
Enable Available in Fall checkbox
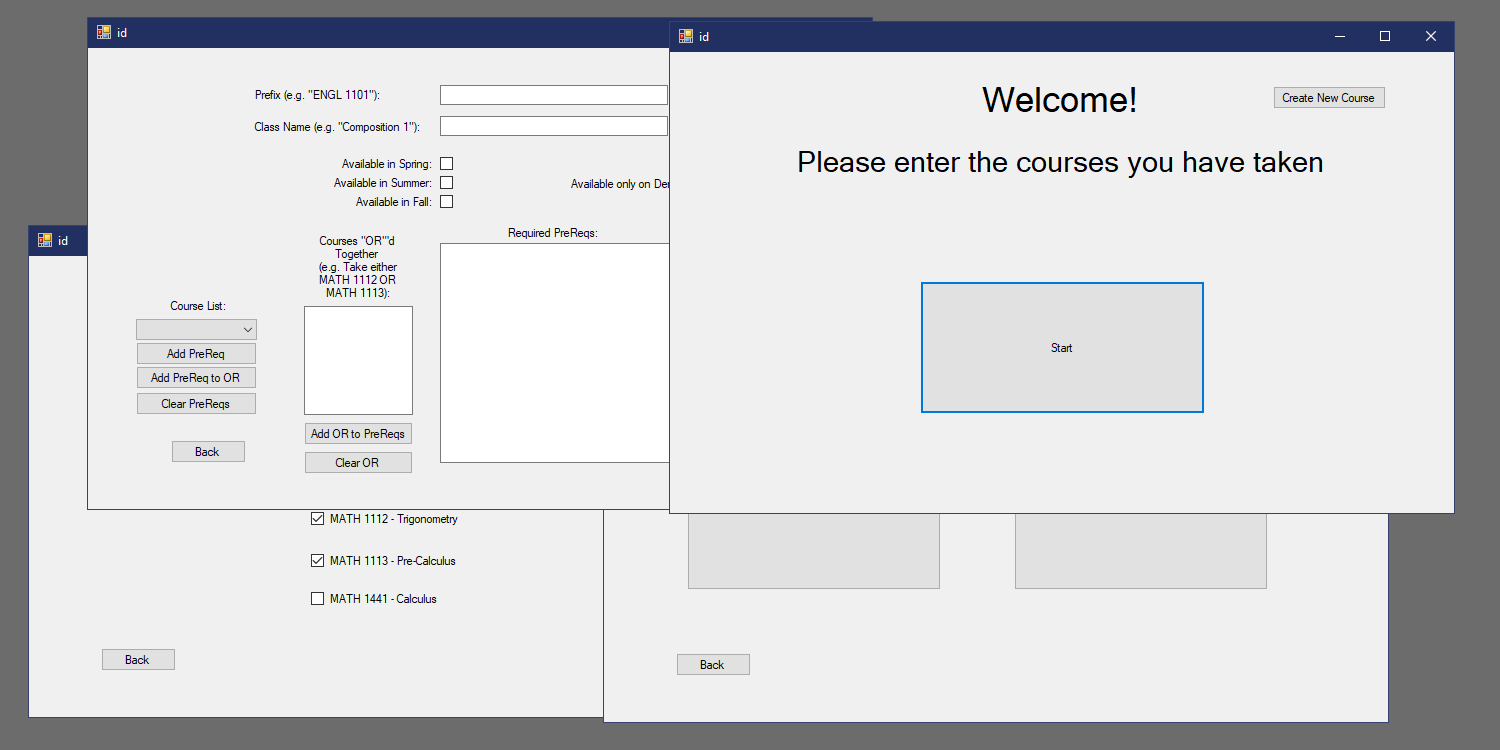(447, 202)
